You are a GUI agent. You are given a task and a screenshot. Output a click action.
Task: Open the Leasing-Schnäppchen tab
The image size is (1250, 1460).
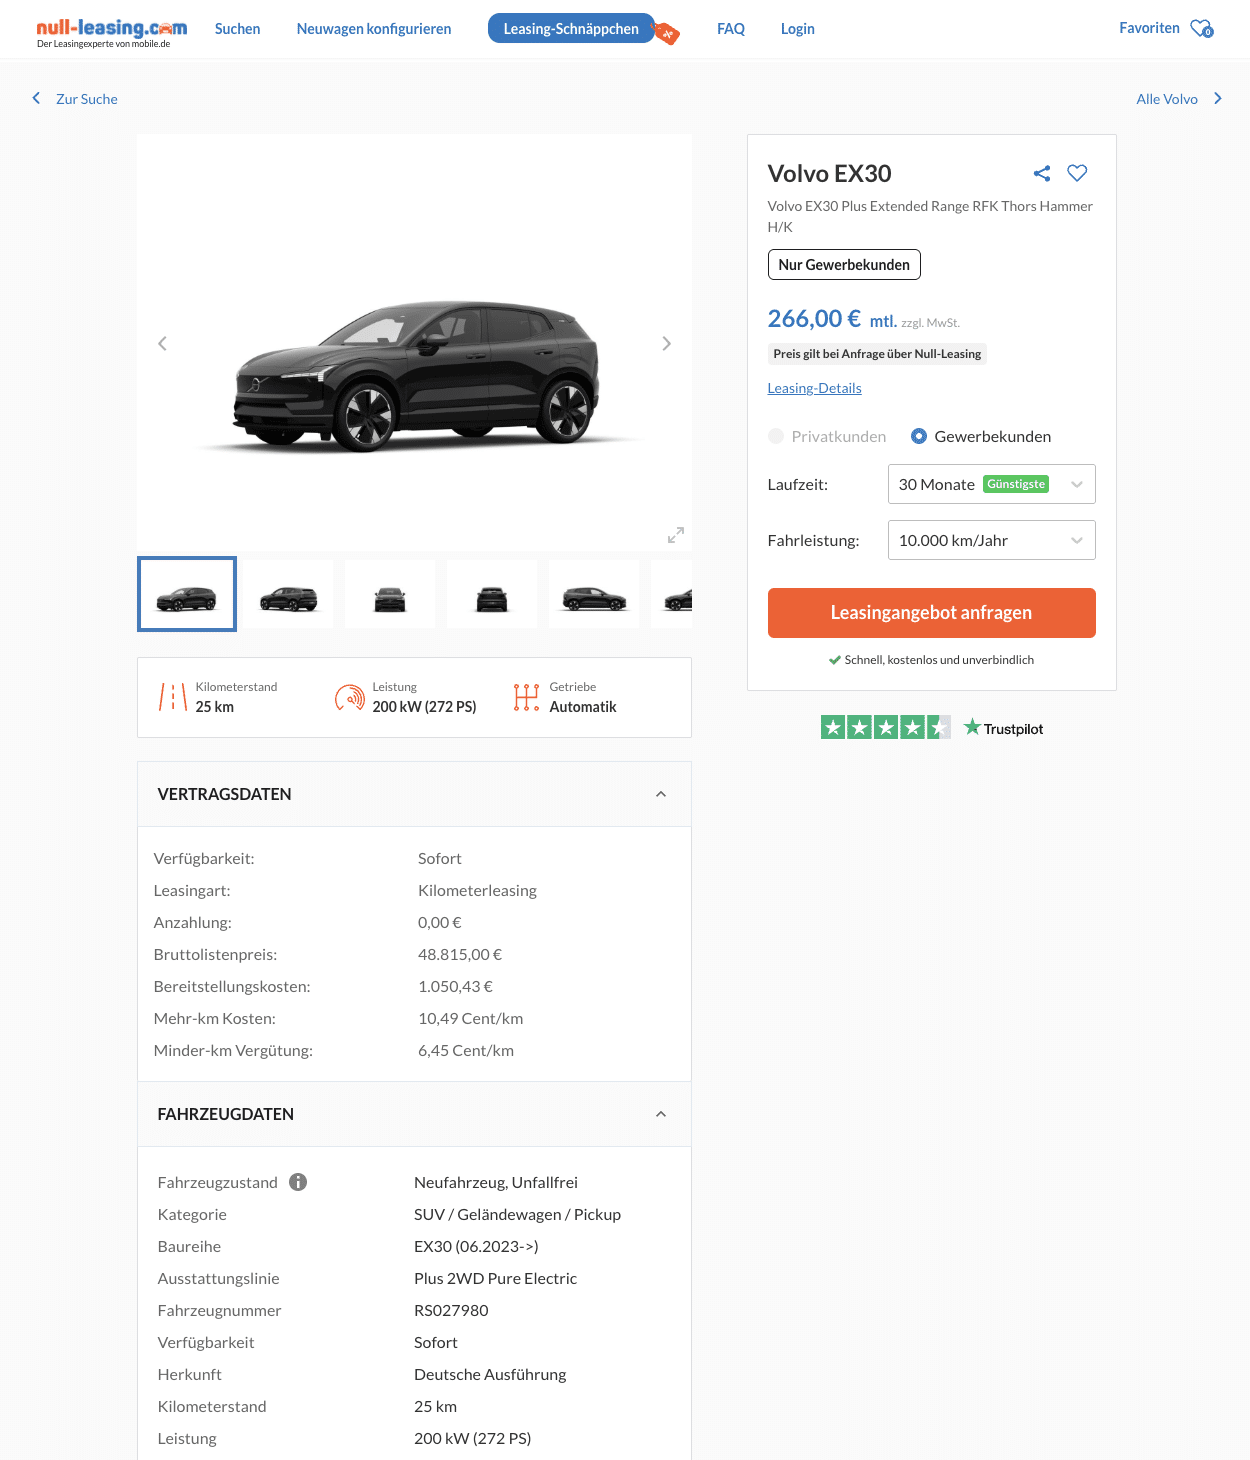point(571,29)
